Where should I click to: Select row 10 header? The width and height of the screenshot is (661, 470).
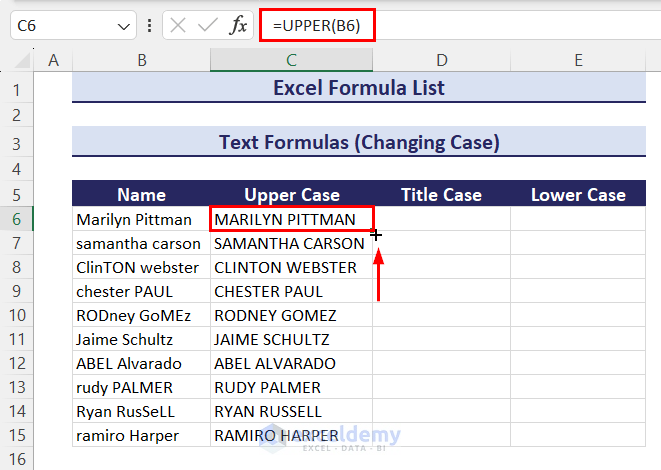[x=16, y=315]
